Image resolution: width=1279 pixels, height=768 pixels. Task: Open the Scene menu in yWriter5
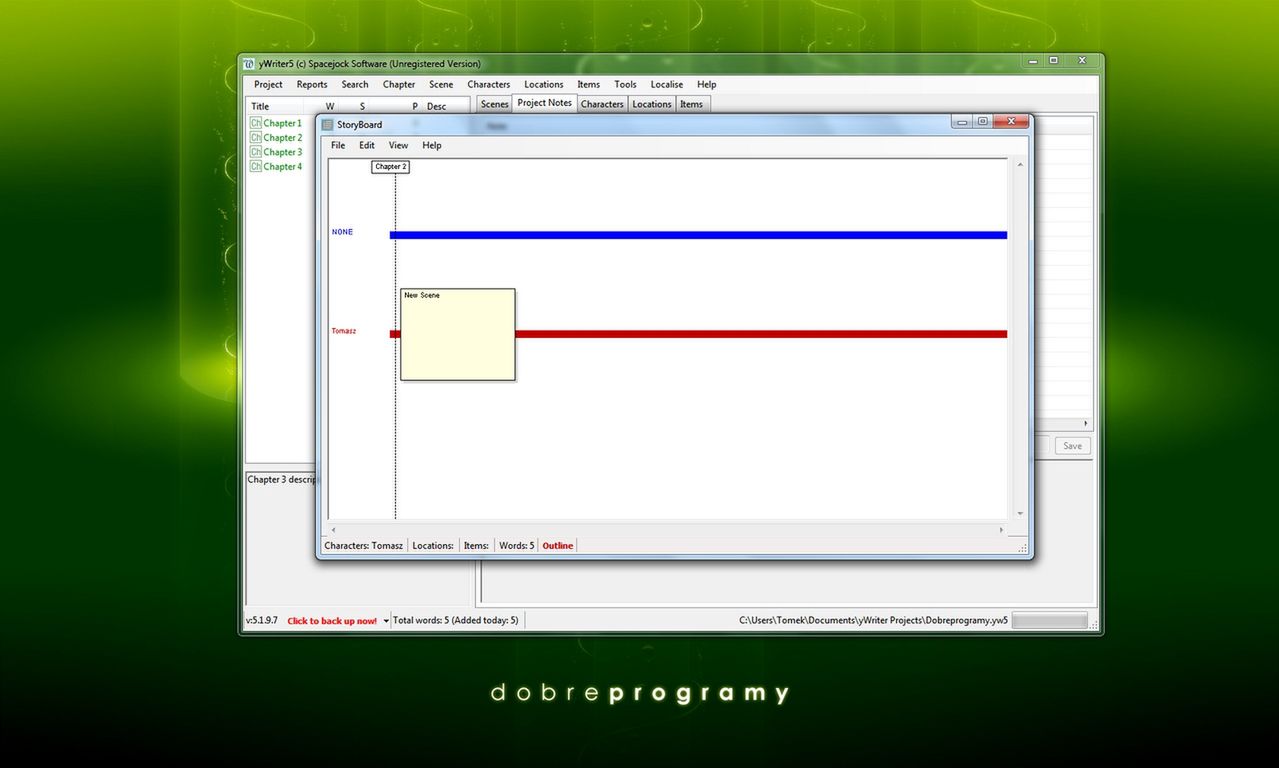coord(441,84)
